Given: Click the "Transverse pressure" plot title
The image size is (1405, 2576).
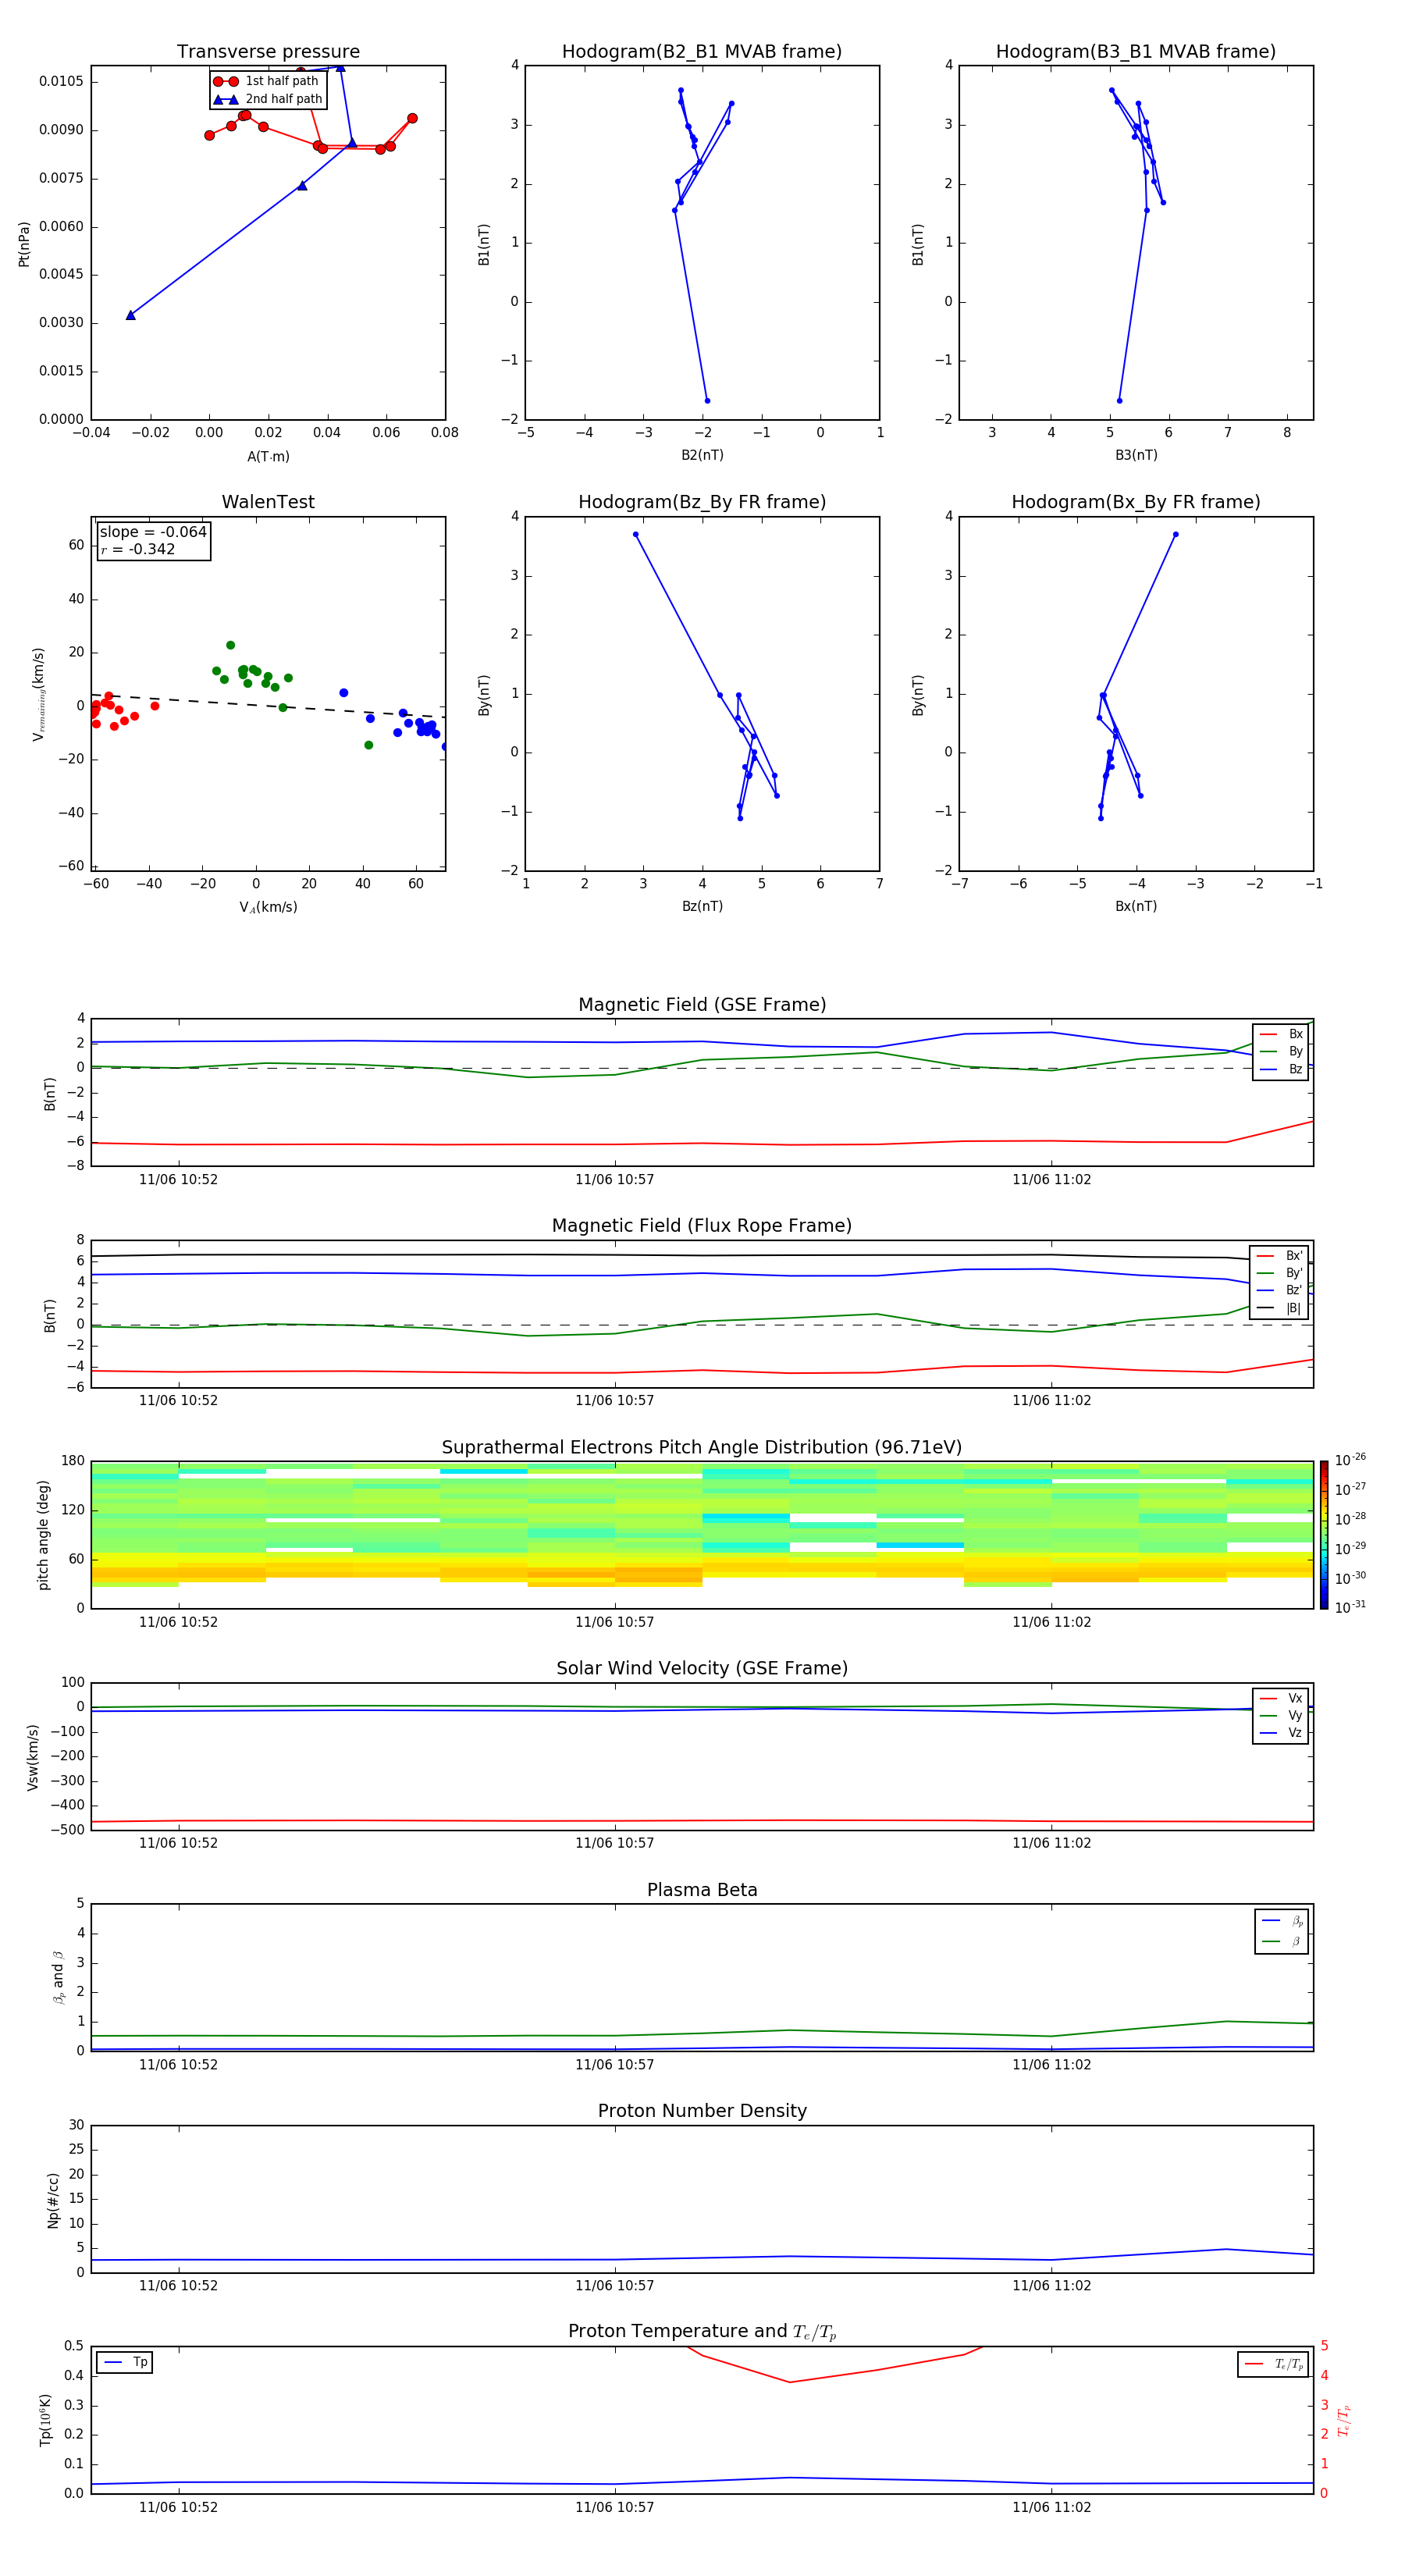Looking at the screenshot, I should [268, 52].
